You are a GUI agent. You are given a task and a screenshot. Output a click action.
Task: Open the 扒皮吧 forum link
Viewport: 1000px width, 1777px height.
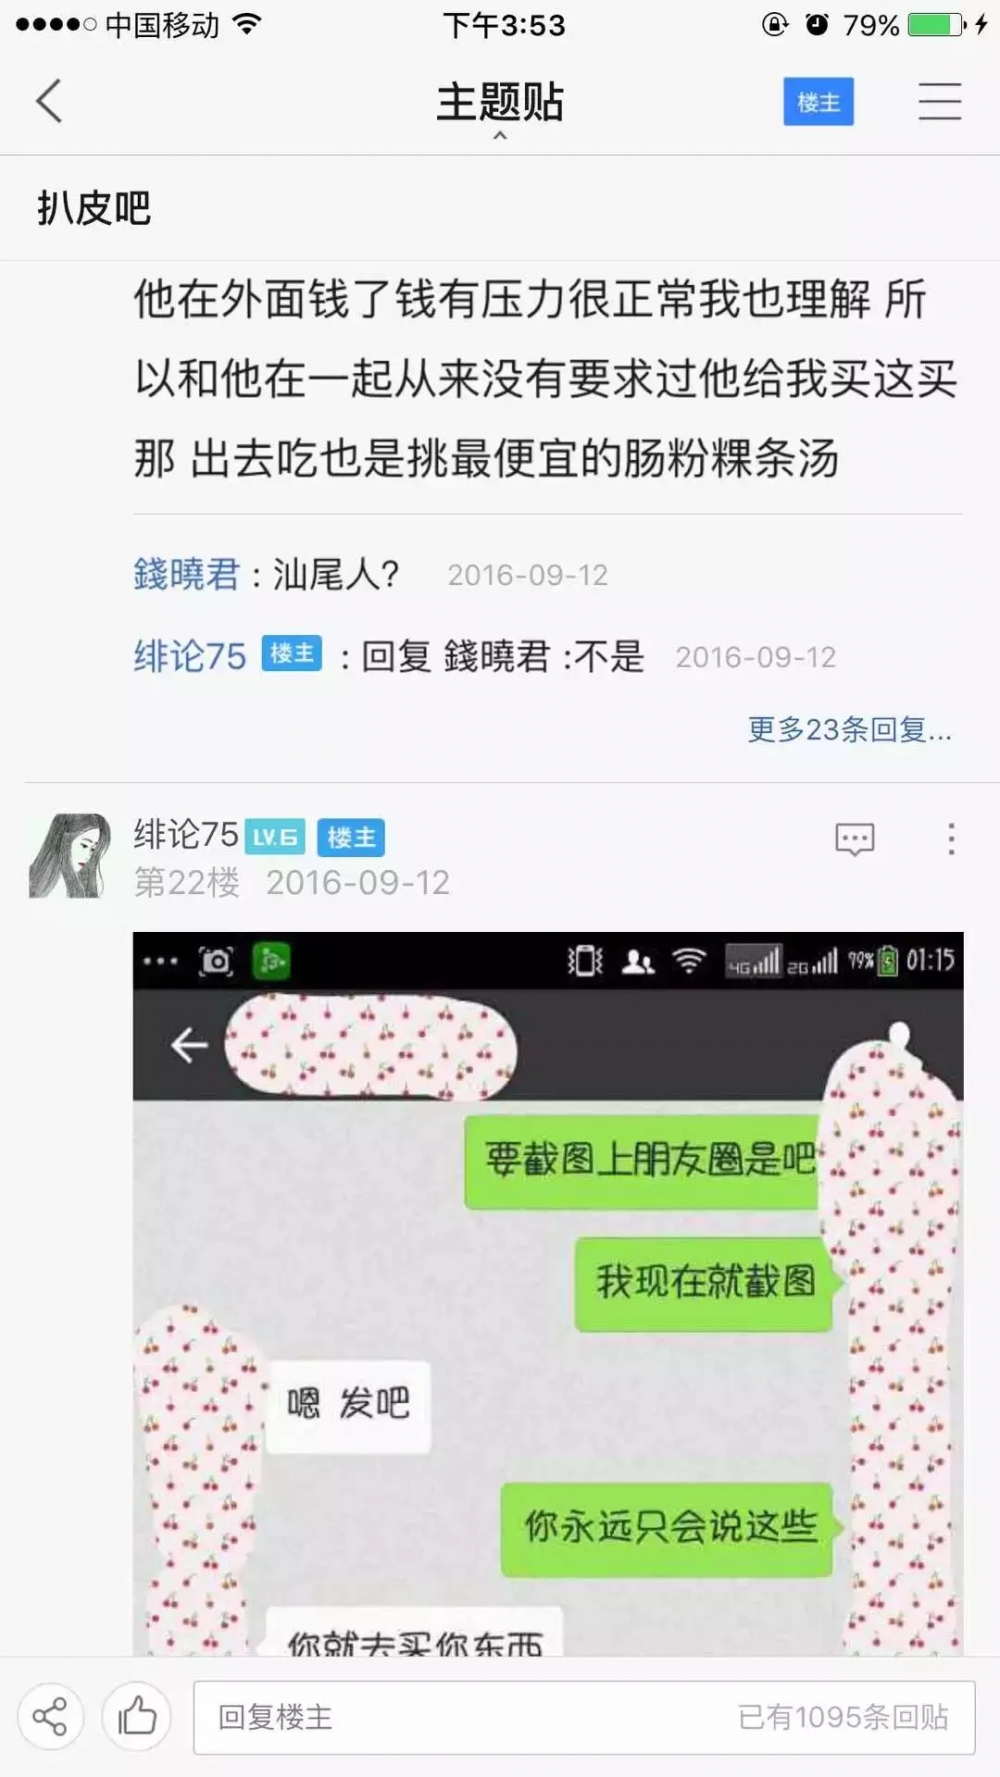pyautogui.click(x=94, y=208)
